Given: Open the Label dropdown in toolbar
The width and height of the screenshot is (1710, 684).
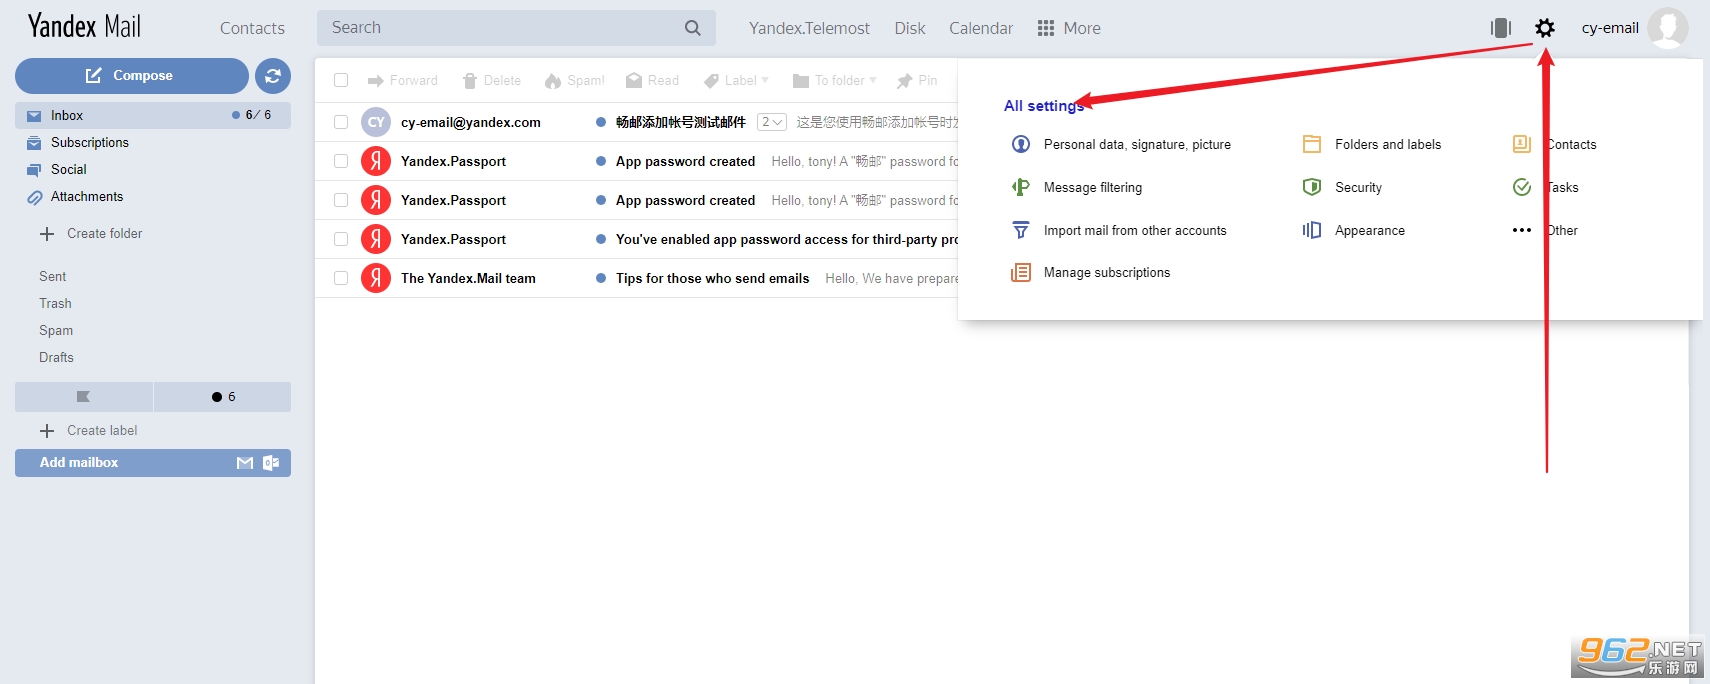Looking at the screenshot, I should point(737,80).
